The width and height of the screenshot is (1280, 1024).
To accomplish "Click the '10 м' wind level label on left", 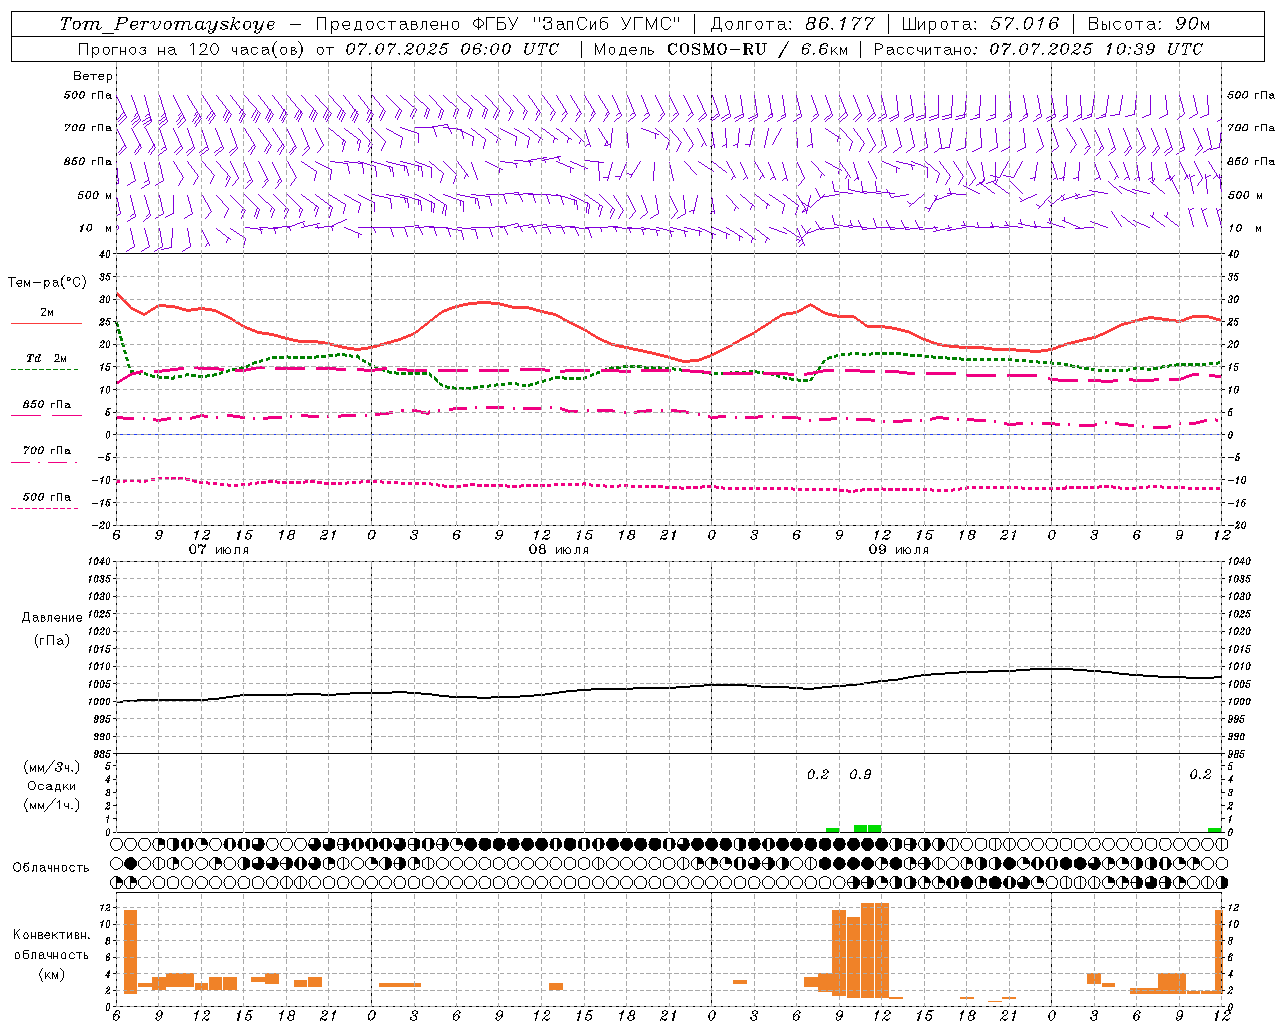I will tap(94, 228).
